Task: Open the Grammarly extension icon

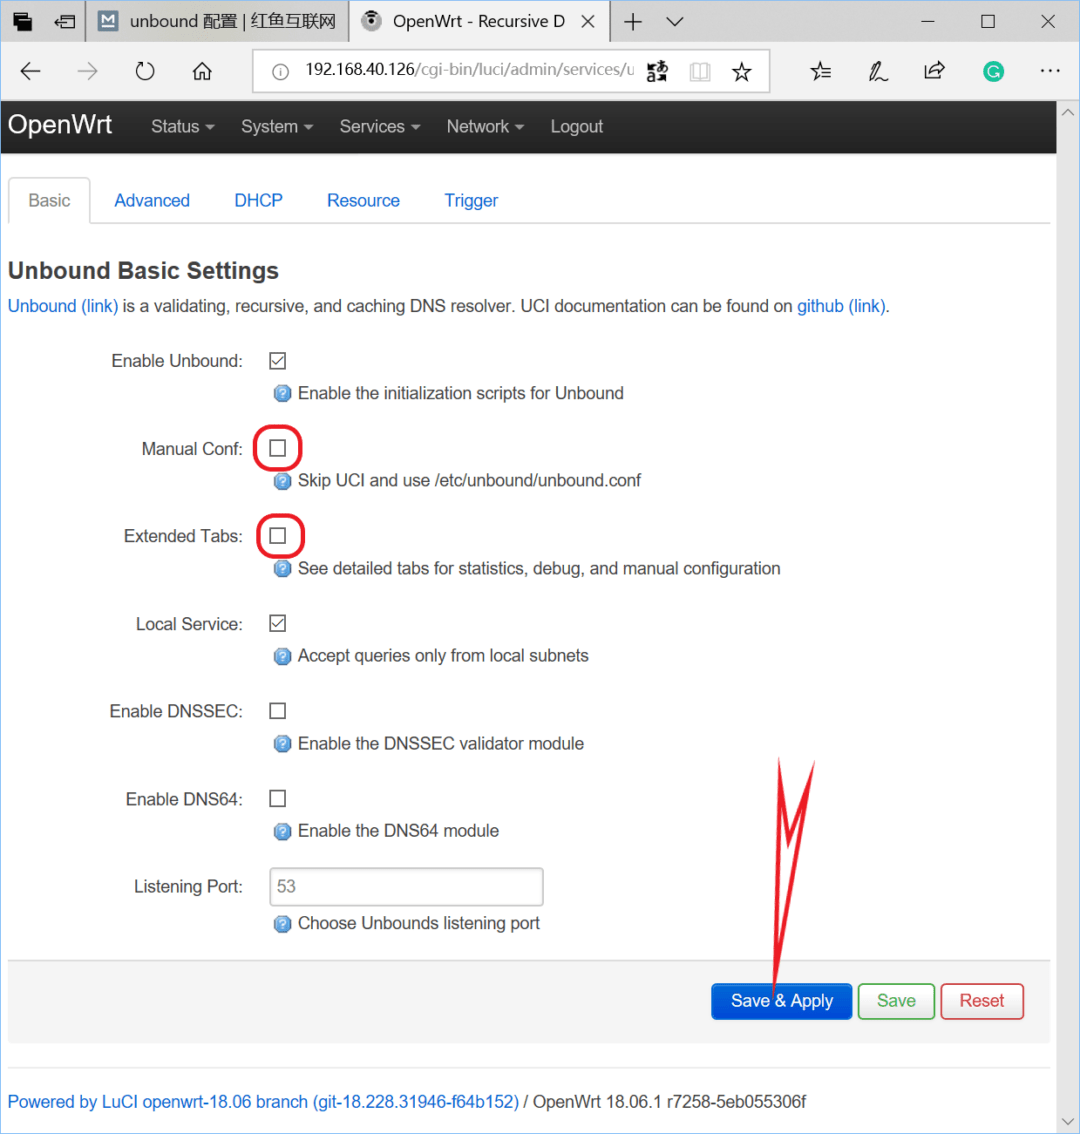Action: (993, 71)
